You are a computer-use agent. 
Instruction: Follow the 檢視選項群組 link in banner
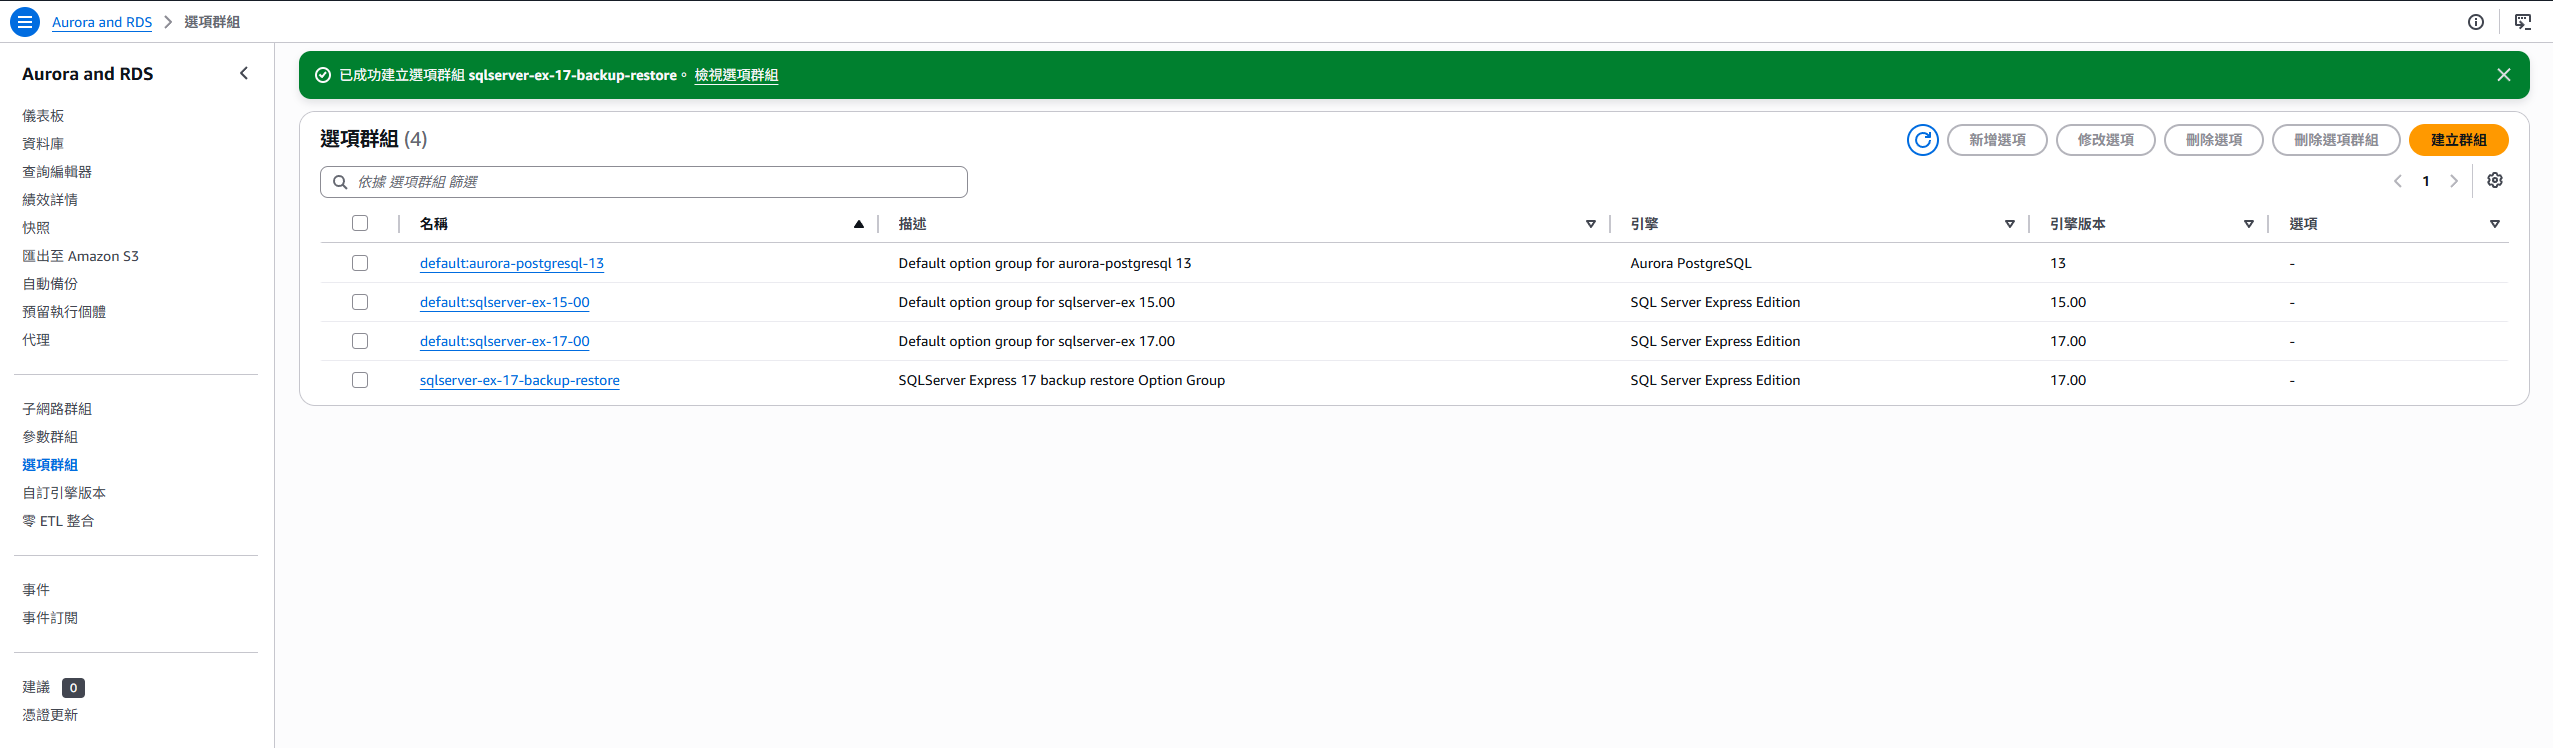[736, 75]
